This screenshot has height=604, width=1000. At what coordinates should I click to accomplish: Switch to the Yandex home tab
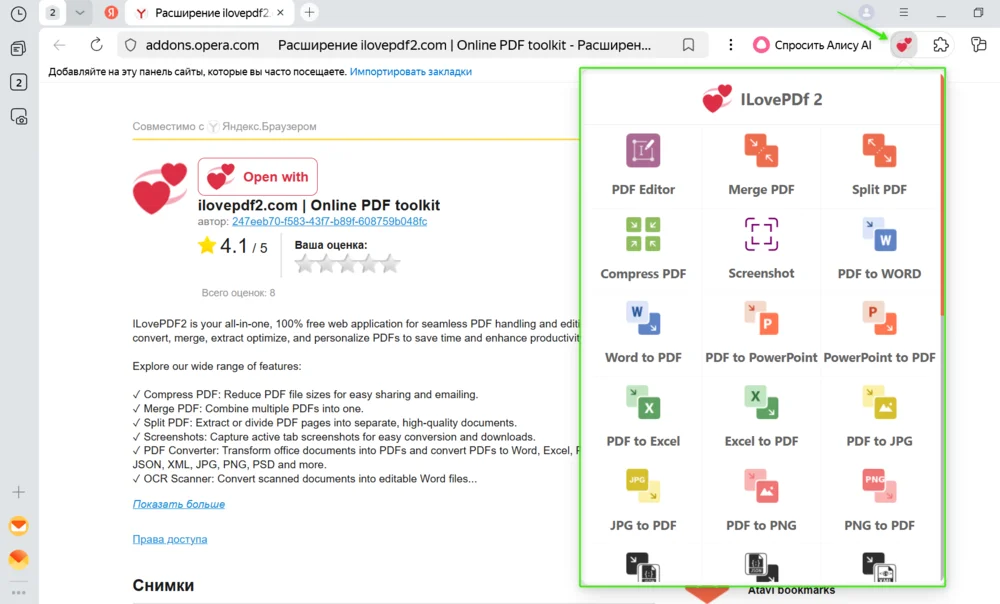pyautogui.click(x=111, y=12)
